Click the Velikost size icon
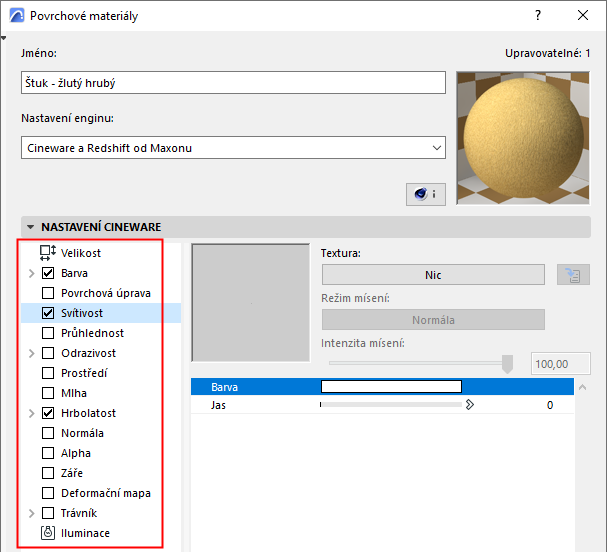The height and width of the screenshot is (552, 607). pyautogui.click(x=48, y=253)
